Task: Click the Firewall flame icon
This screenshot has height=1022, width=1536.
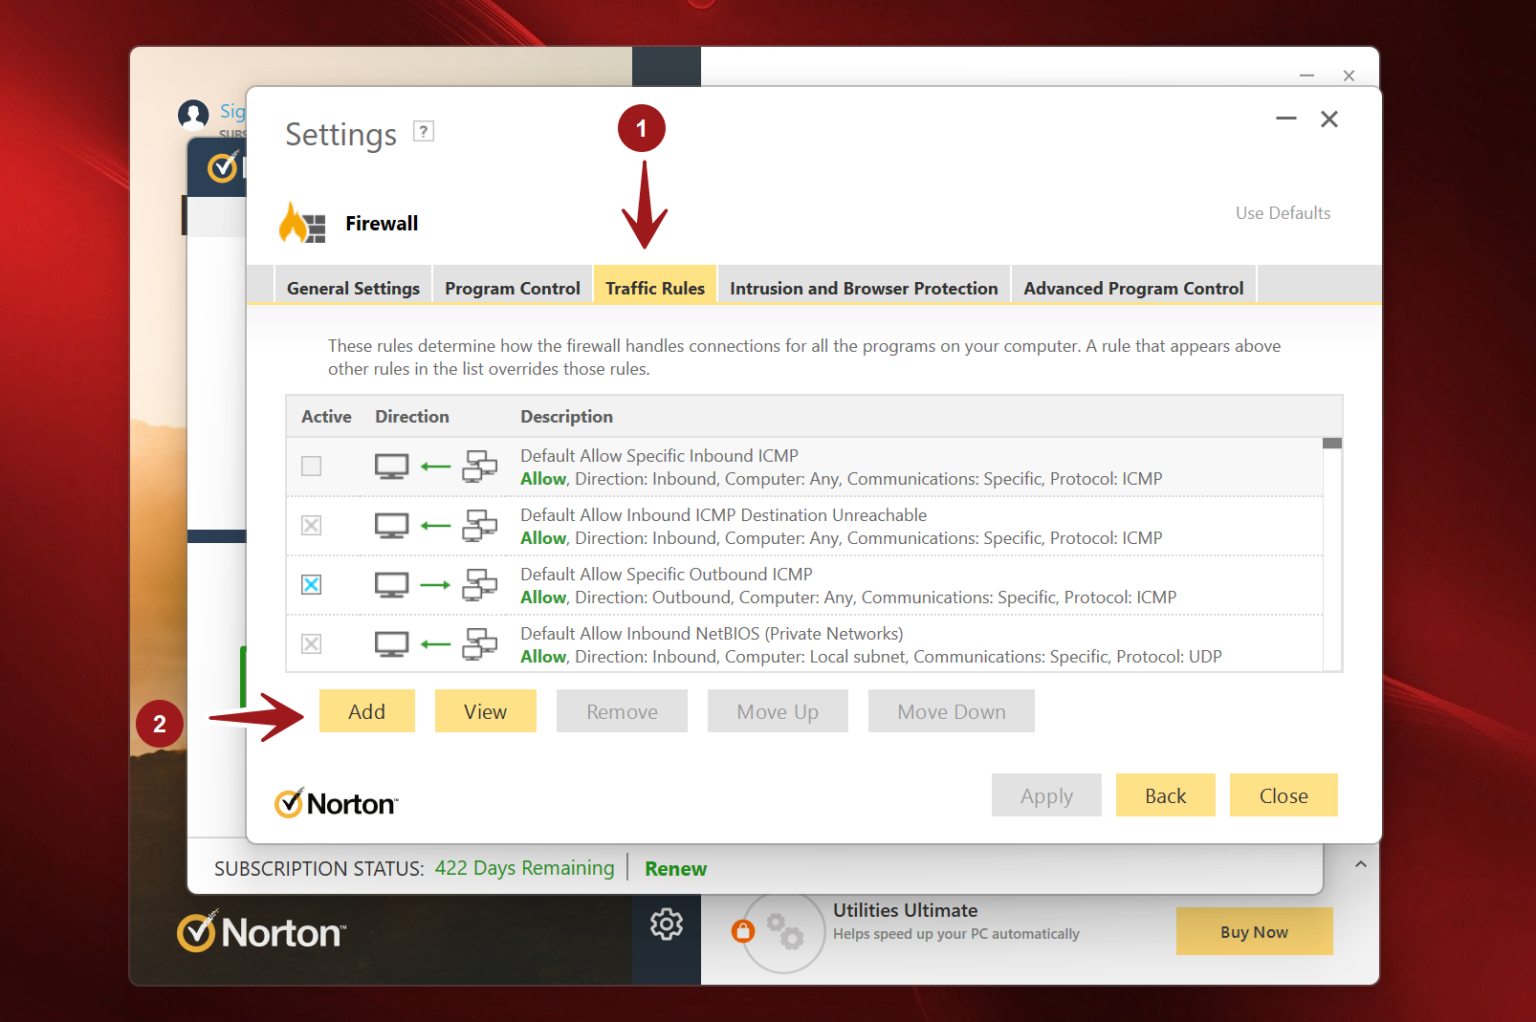Action: [x=301, y=223]
